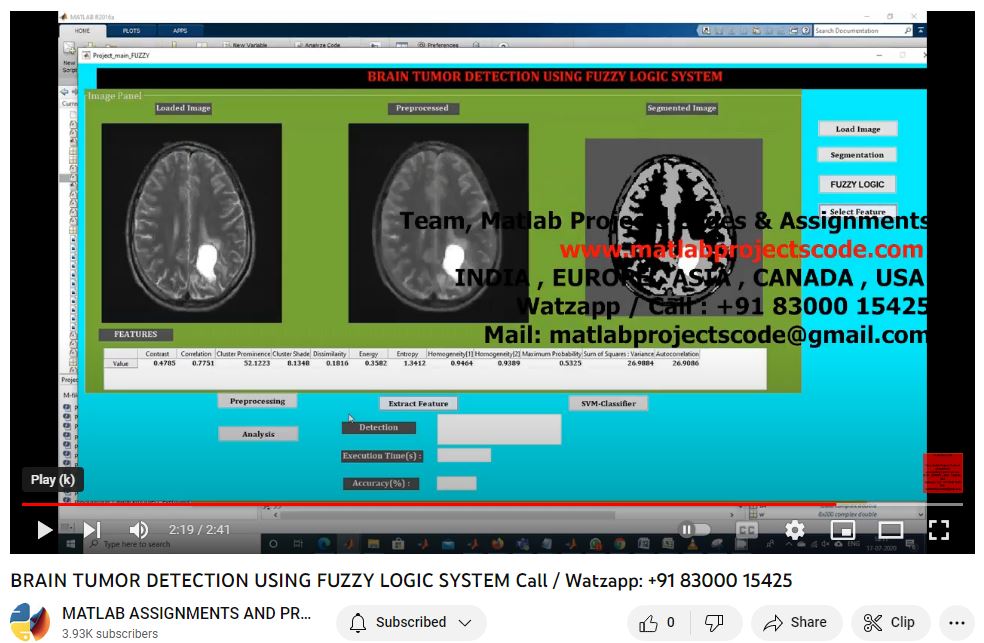This screenshot has height=643, width=984.
Task: Open the more actions menu
Action: 956,622
